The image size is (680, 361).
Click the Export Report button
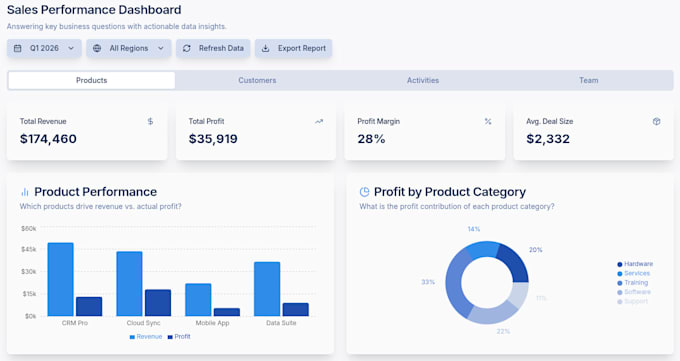click(x=293, y=48)
